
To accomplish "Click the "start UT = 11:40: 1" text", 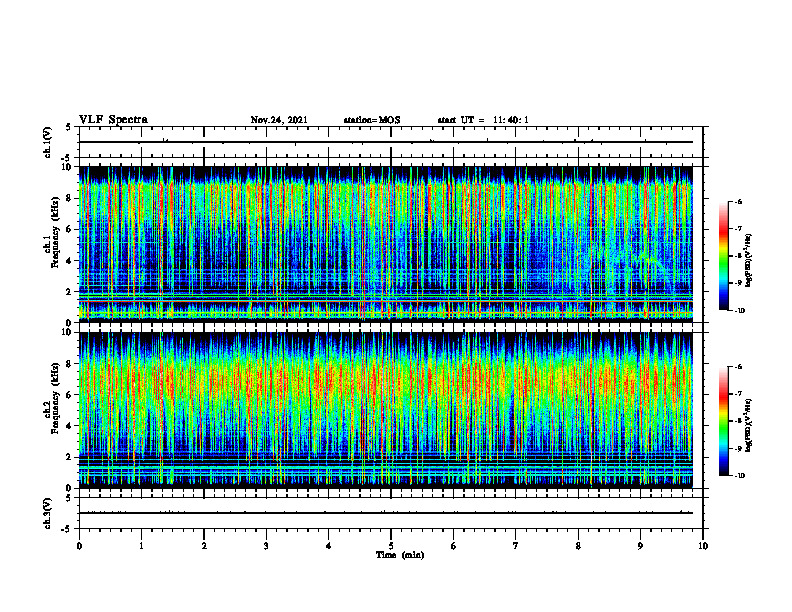I will click(x=483, y=120).
